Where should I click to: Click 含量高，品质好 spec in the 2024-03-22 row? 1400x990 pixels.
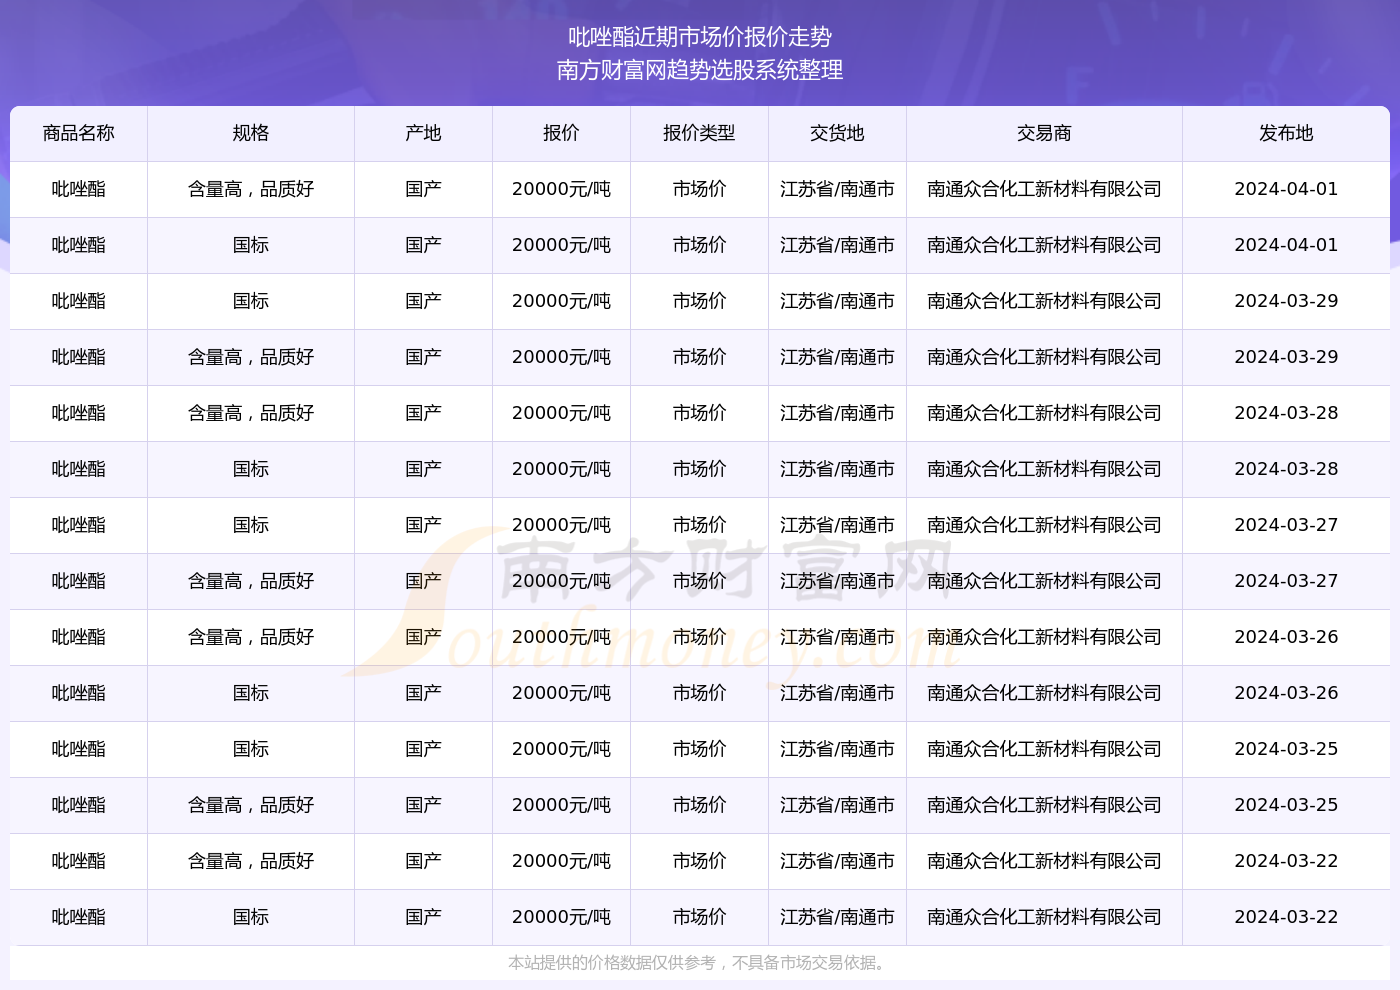(x=251, y=861)
